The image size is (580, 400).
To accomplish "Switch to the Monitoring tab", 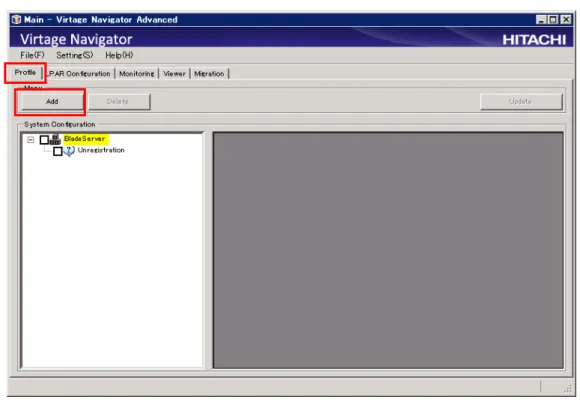I will tap(136, 74).
